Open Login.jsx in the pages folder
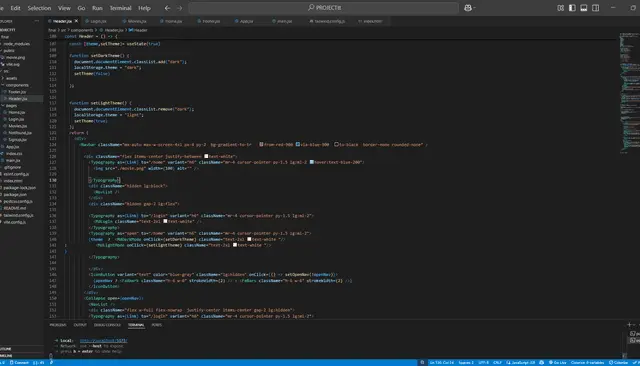The height and width of the screenshot is (366, 640). (16, 119)
